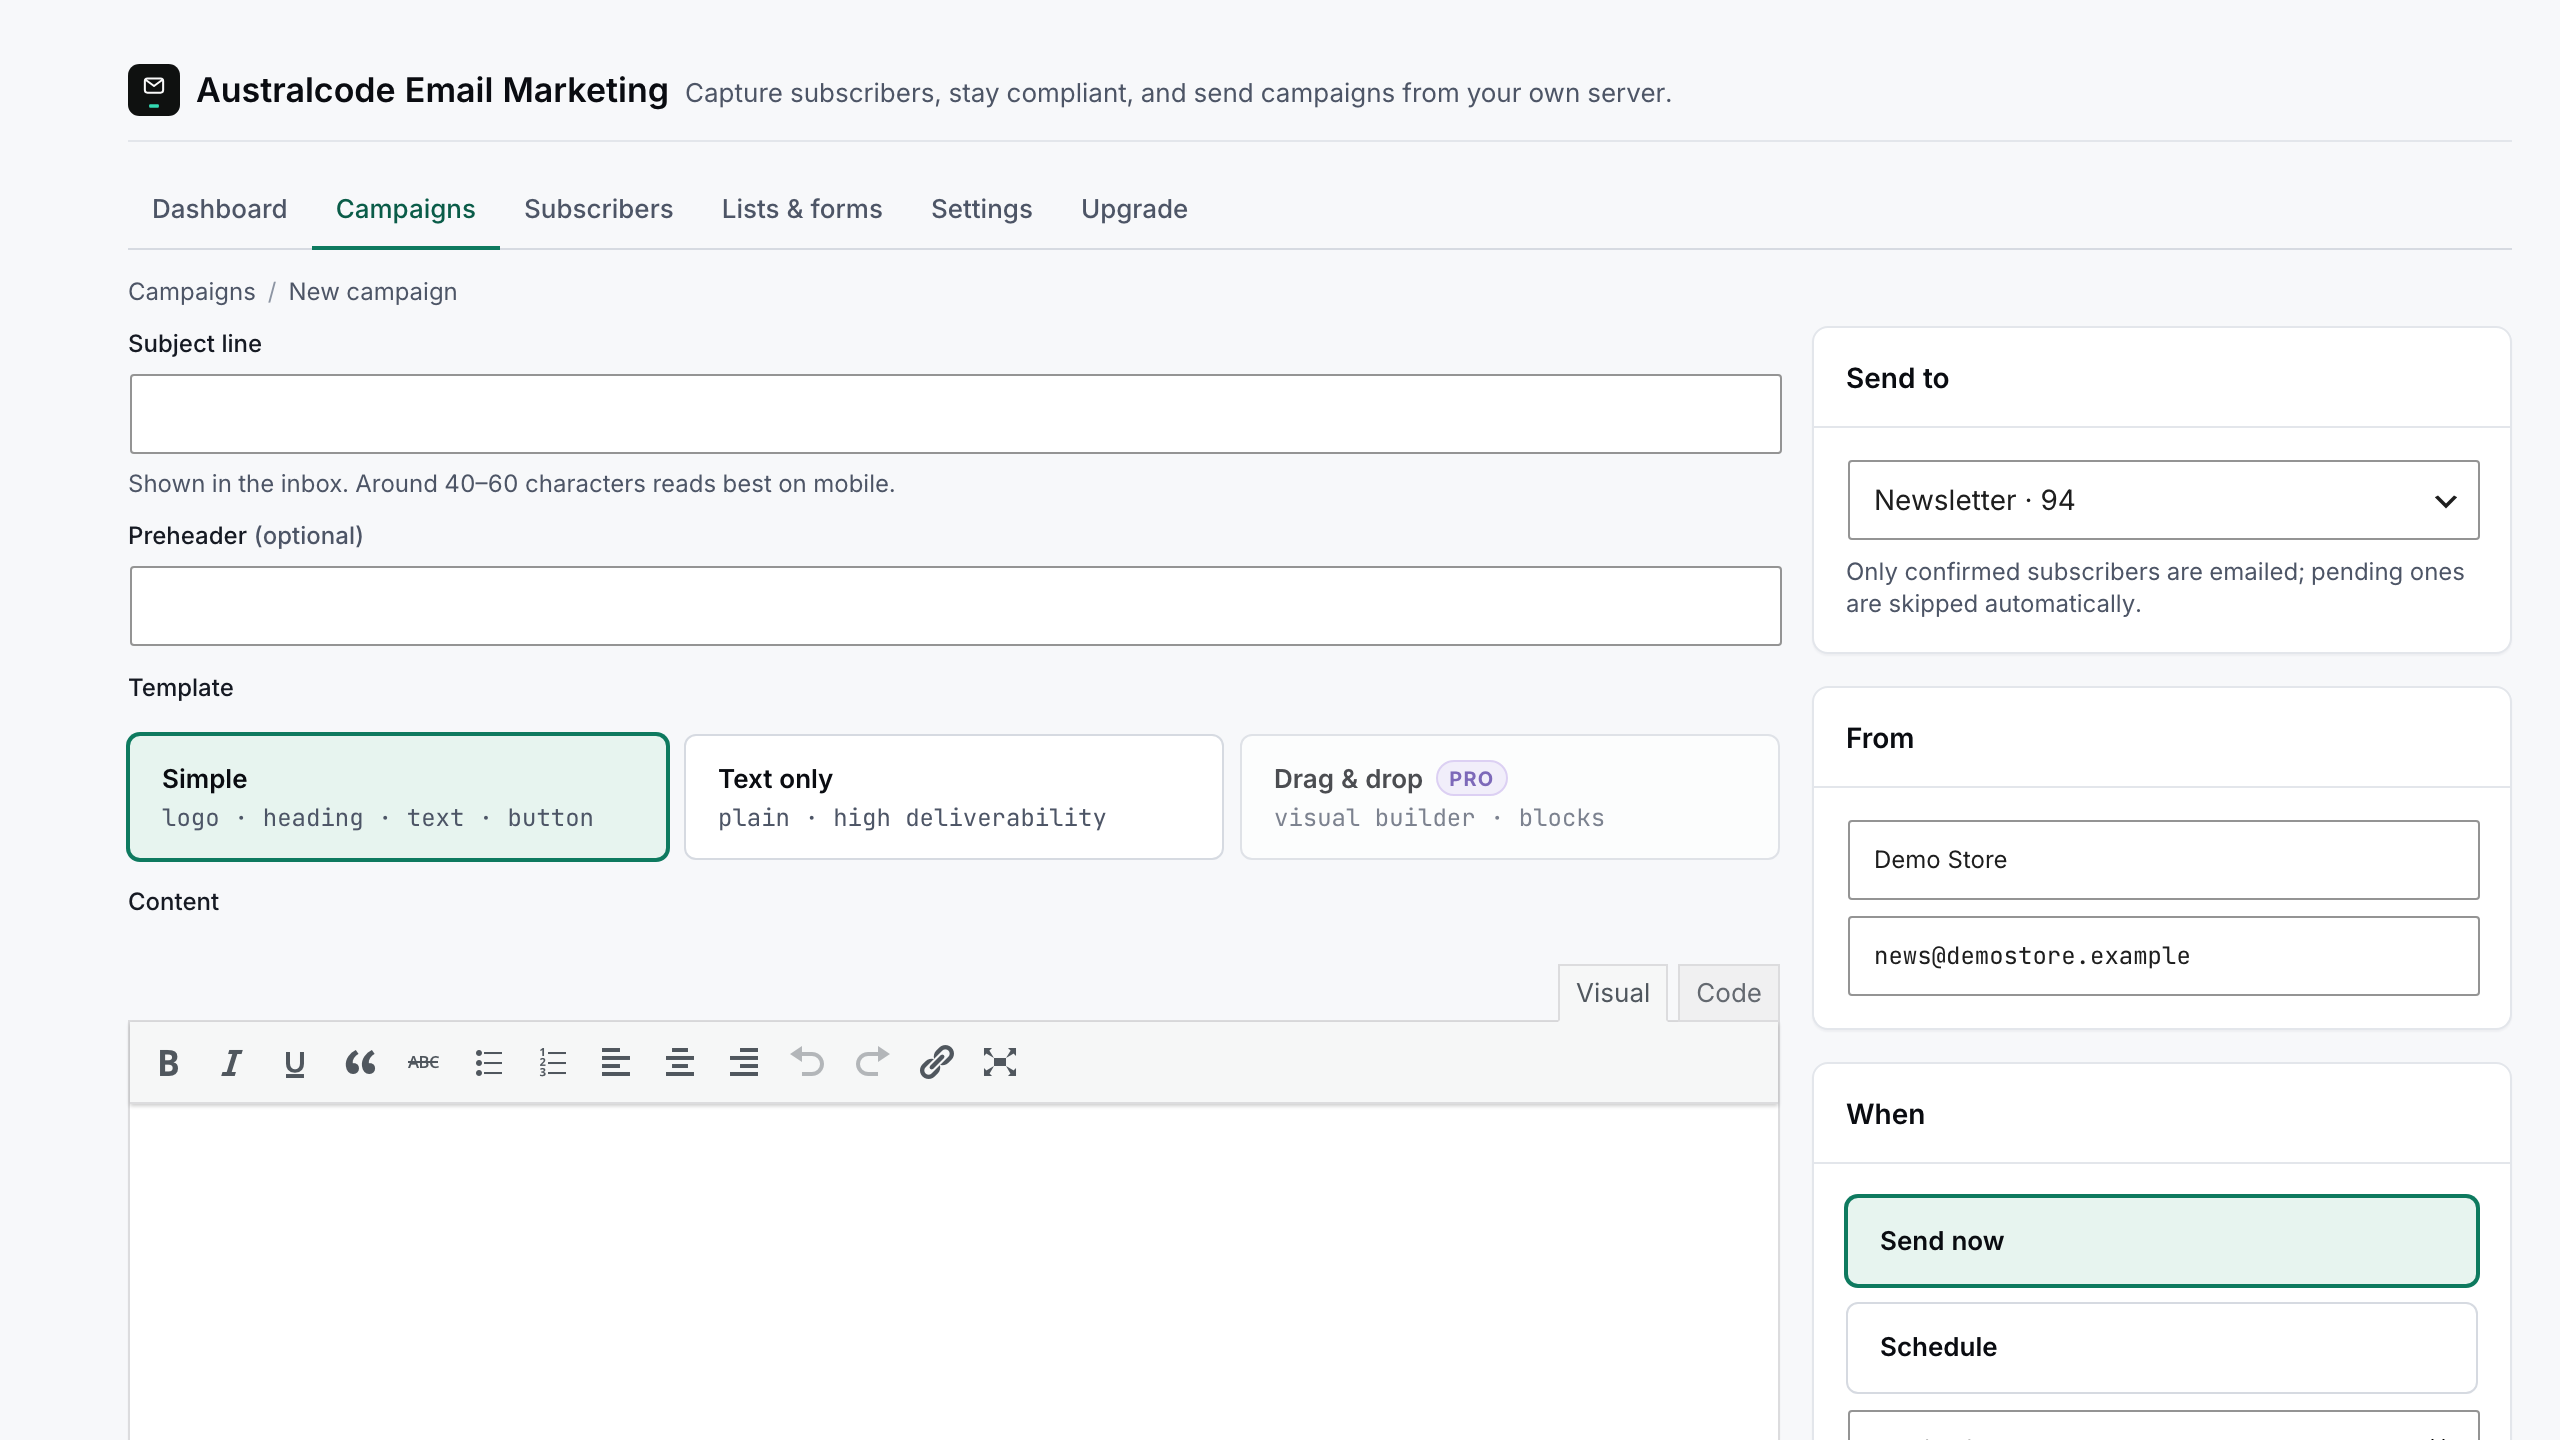Select the Drag & drop template

(1510, 797)
